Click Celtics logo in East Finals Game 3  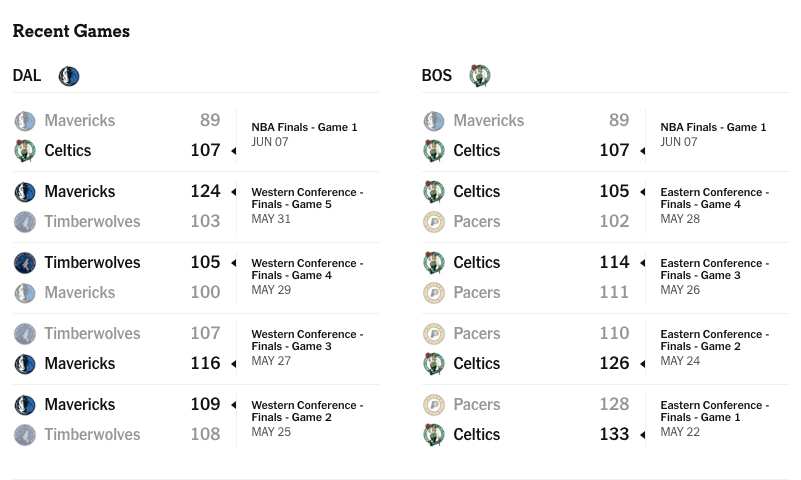pos(434,262)
